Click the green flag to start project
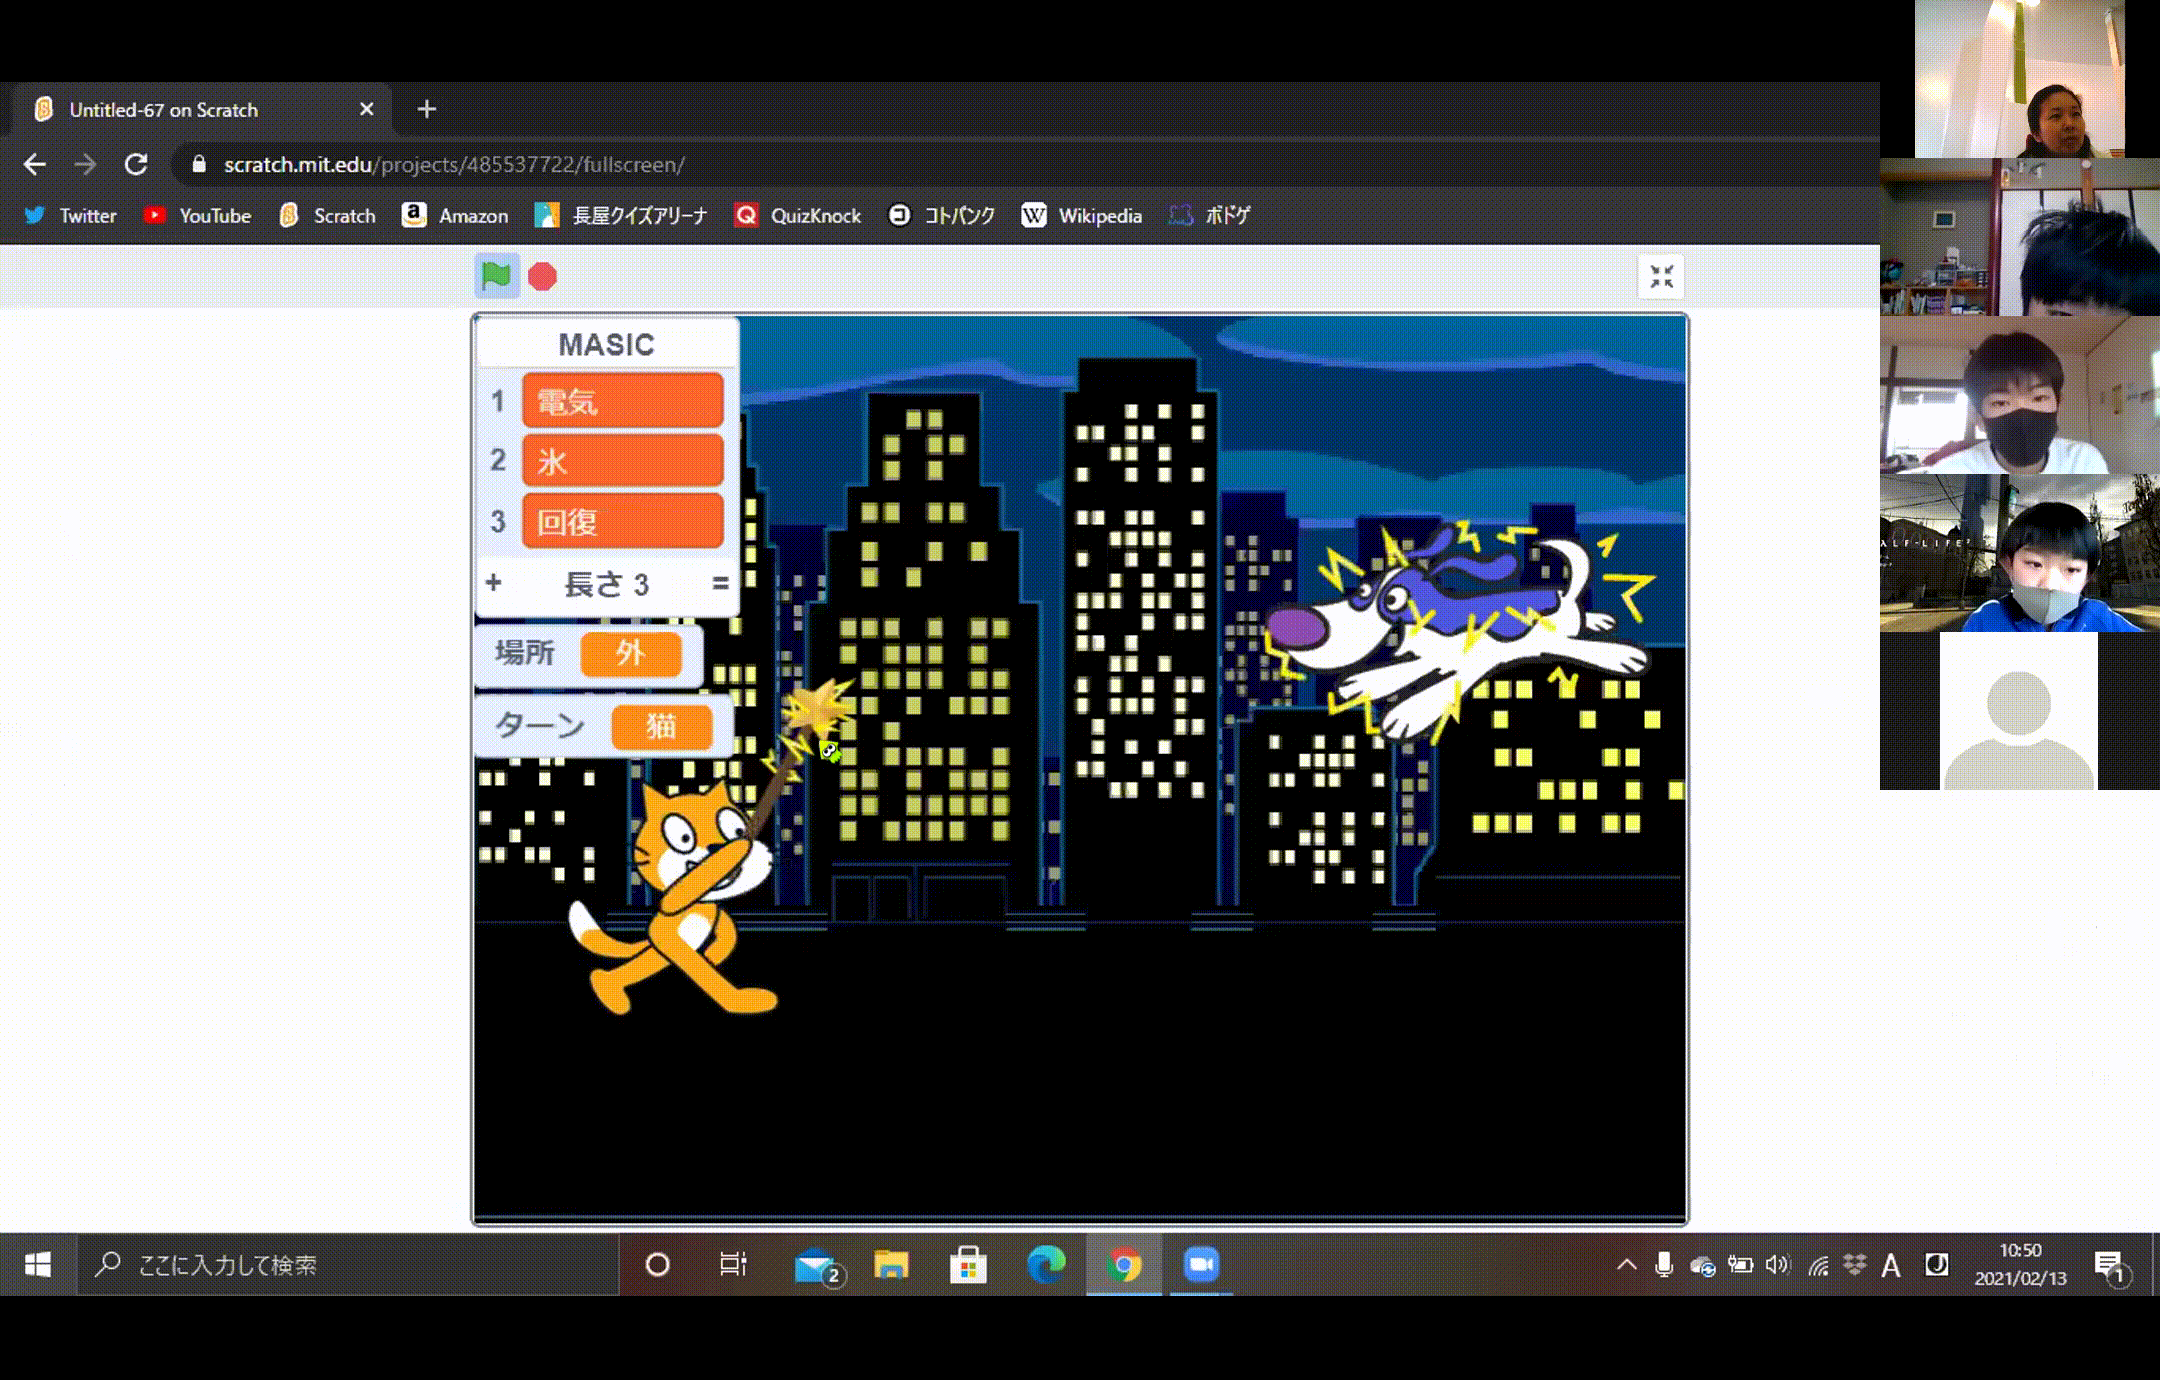This screenshot has width=2160, height=1380. (x=496, y=276)
